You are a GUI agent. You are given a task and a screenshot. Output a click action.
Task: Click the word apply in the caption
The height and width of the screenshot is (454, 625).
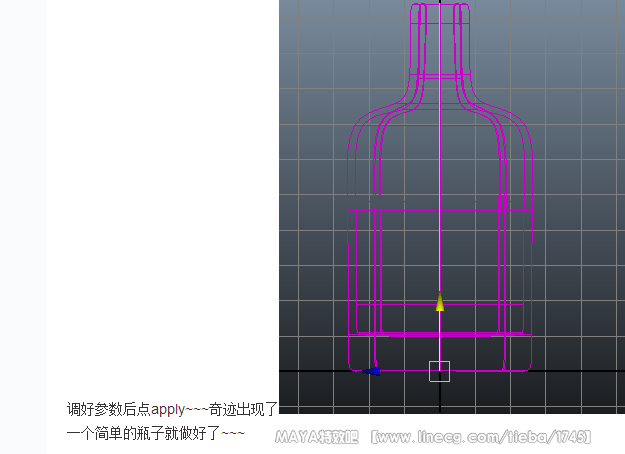tap(168, 409)
